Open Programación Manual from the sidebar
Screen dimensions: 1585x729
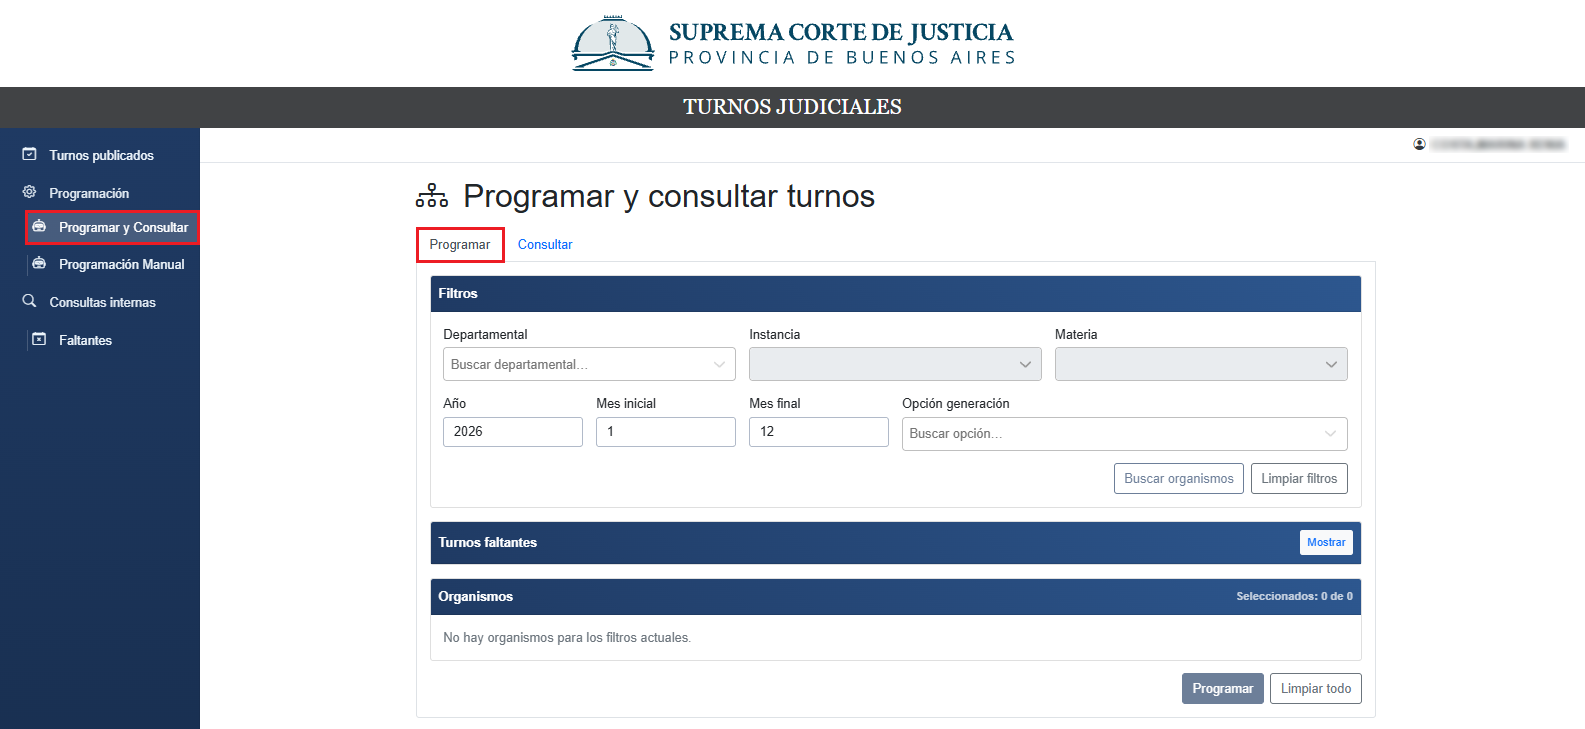tap(121, 265)
